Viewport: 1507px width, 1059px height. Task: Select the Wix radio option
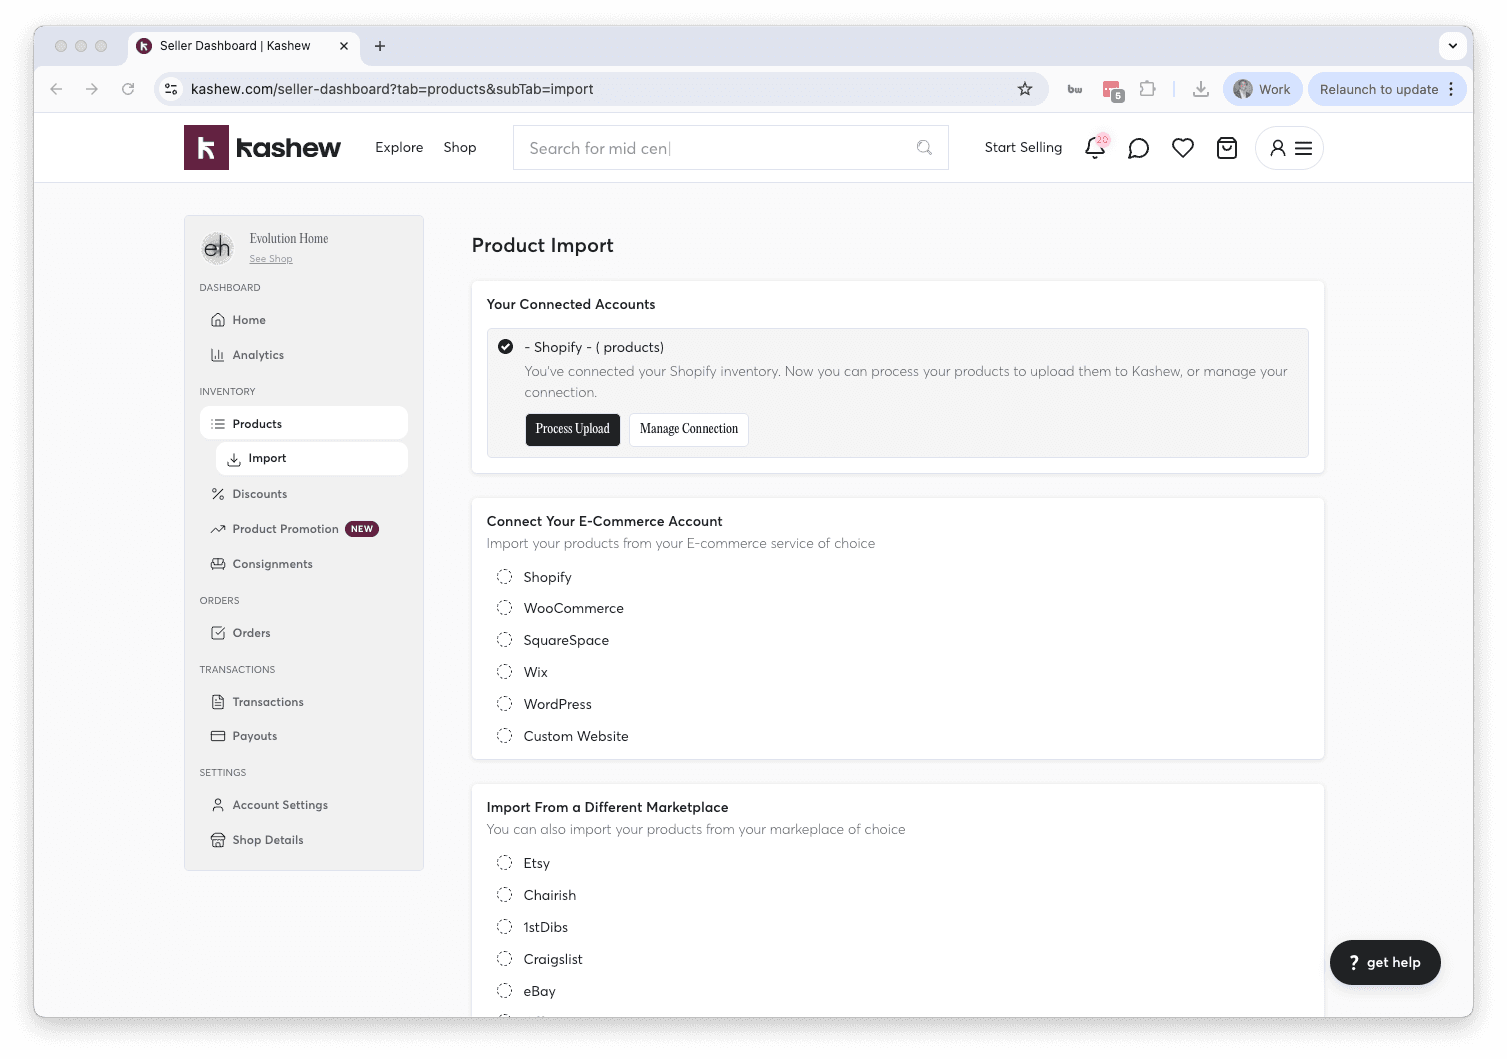click(x=505, y=672)
